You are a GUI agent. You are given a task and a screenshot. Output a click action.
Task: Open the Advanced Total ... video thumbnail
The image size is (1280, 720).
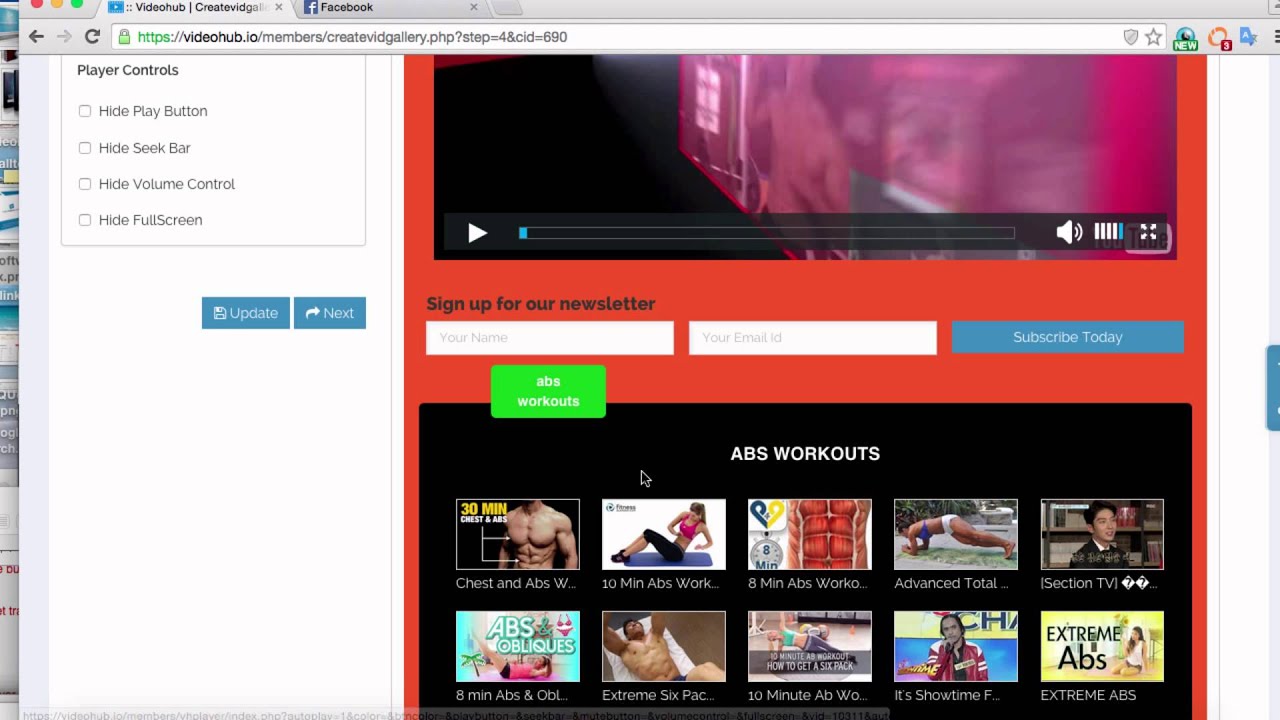tap(955, 534)
